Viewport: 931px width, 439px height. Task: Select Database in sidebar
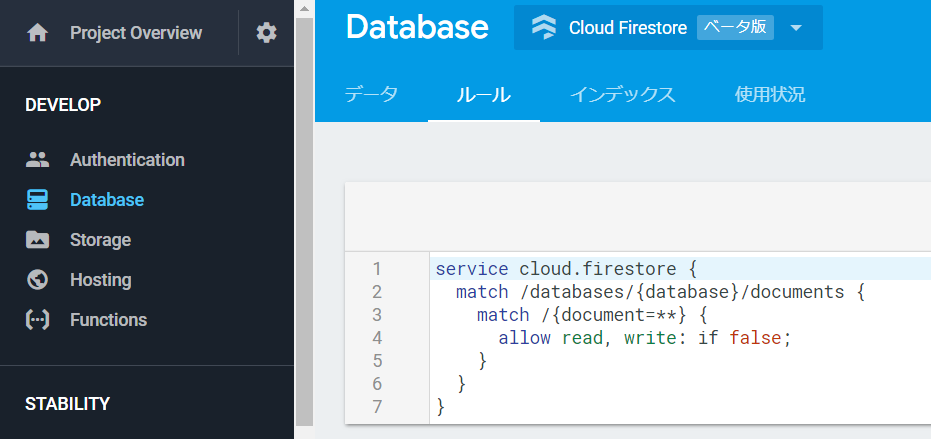point(107,200)
